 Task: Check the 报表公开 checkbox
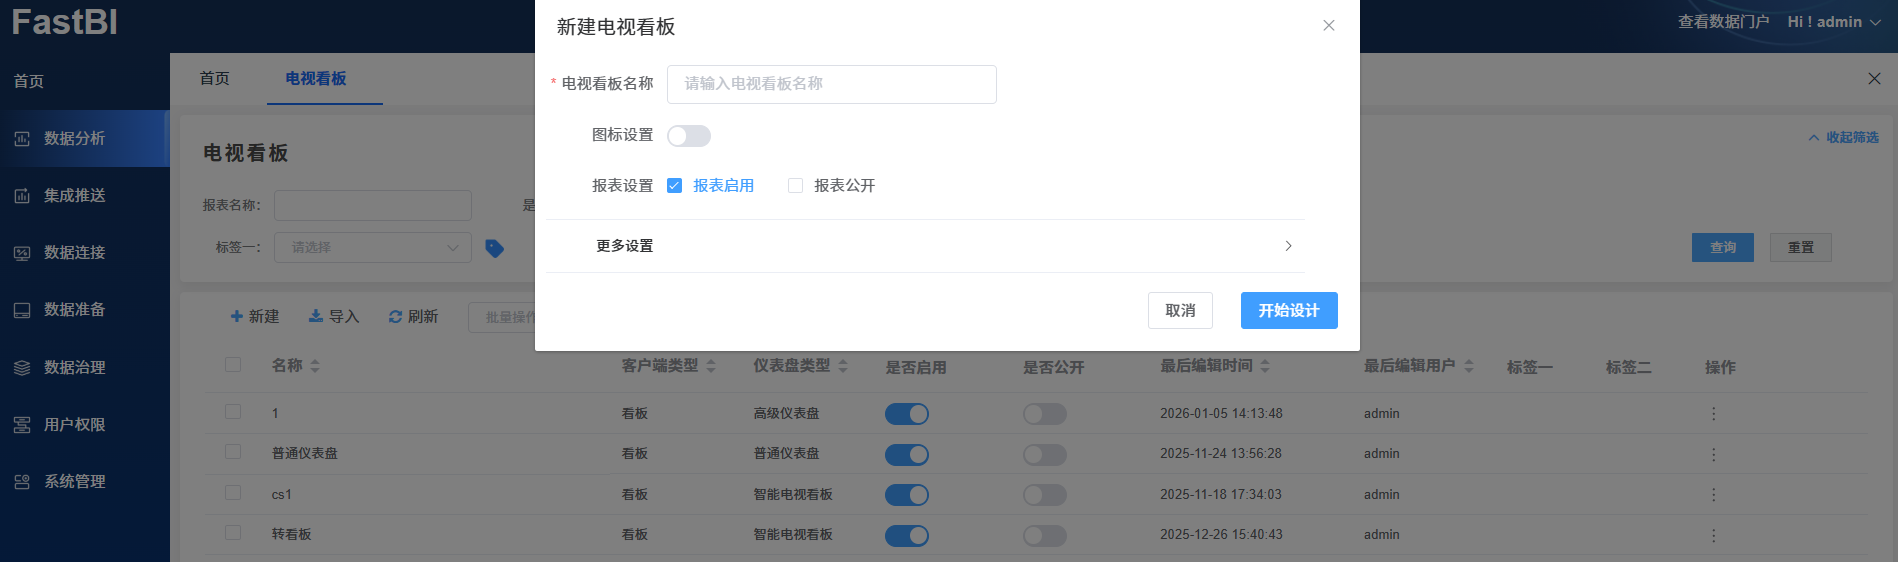coord(796,186)
